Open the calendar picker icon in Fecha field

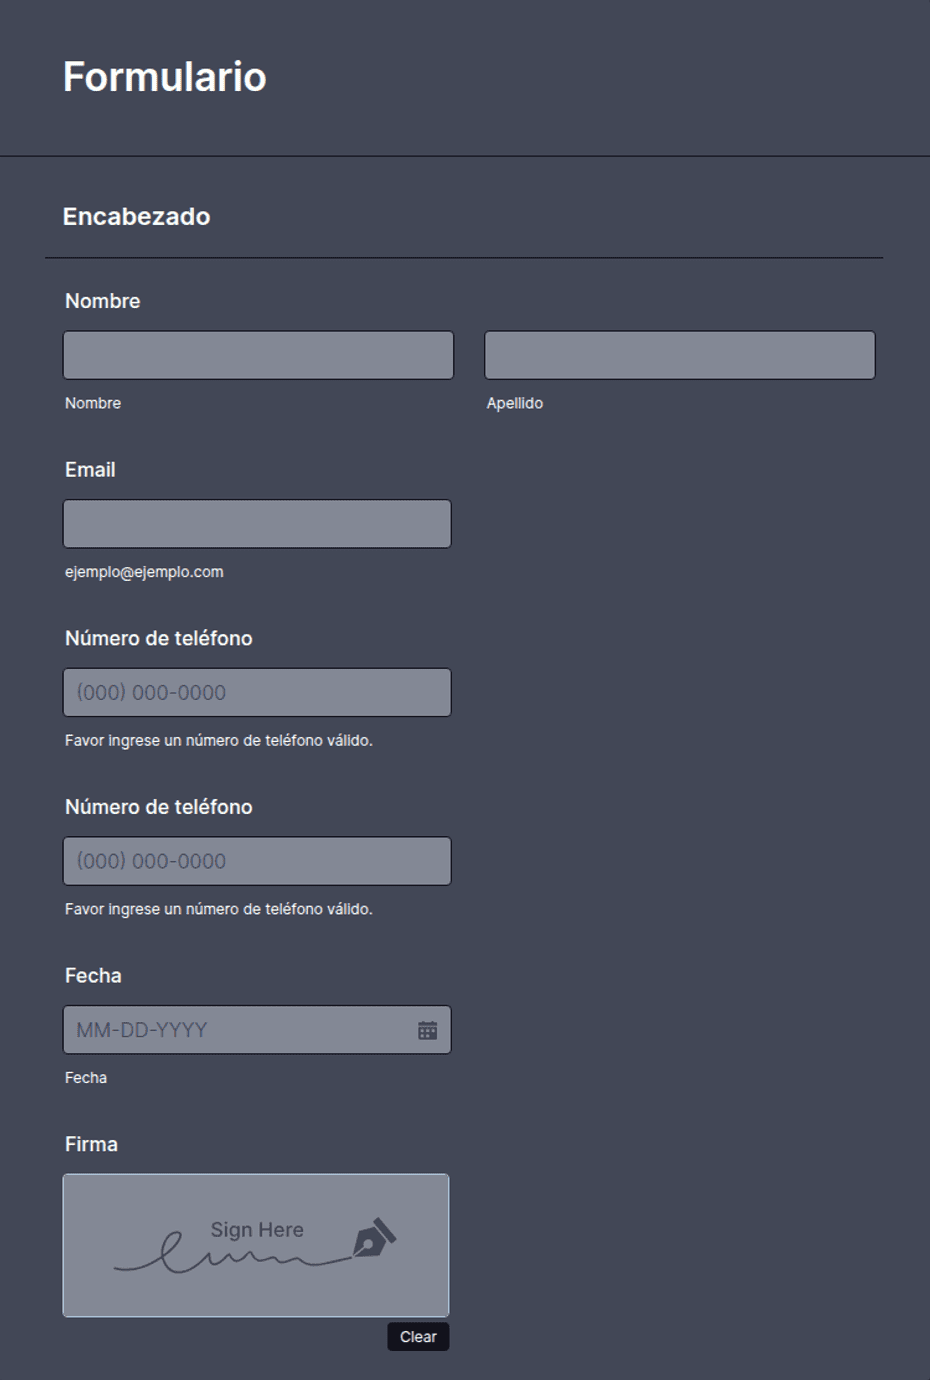tap(427, 1030)
